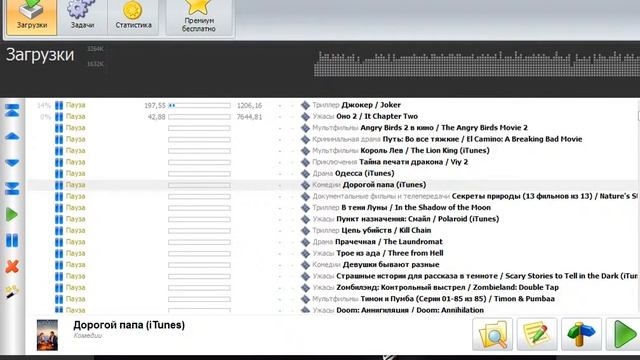Click pause icon in El Camino row
Viewport: 640px width, 360px height.
[x=59, y=140]
